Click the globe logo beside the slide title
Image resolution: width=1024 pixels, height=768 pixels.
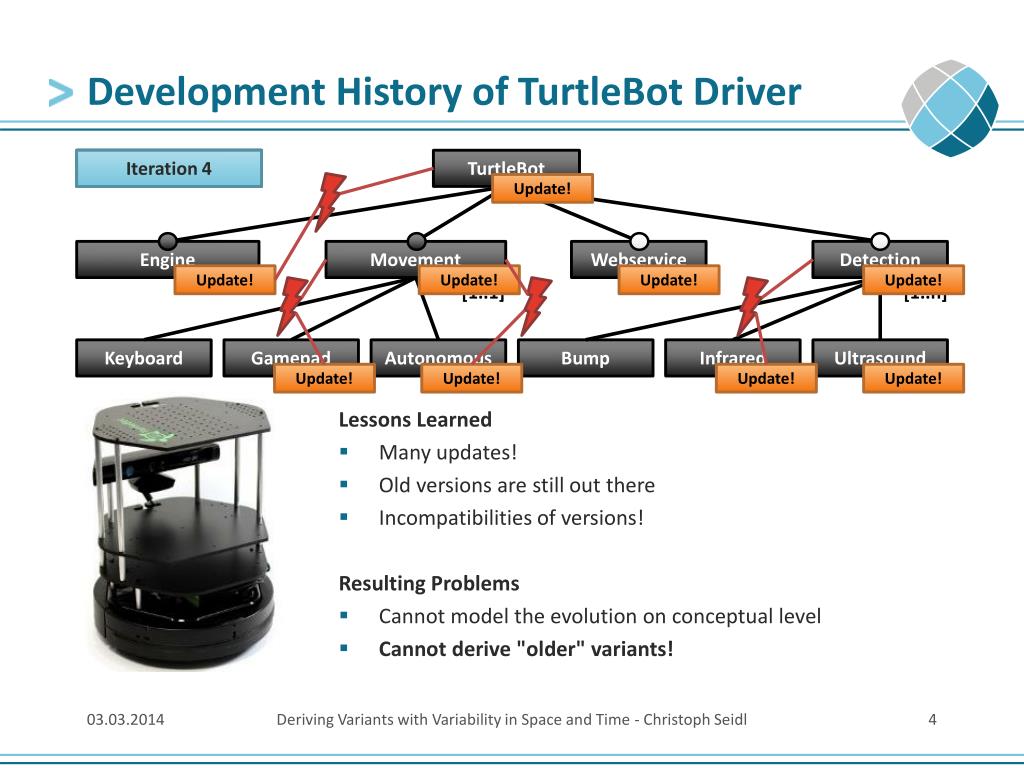[950, 108]
